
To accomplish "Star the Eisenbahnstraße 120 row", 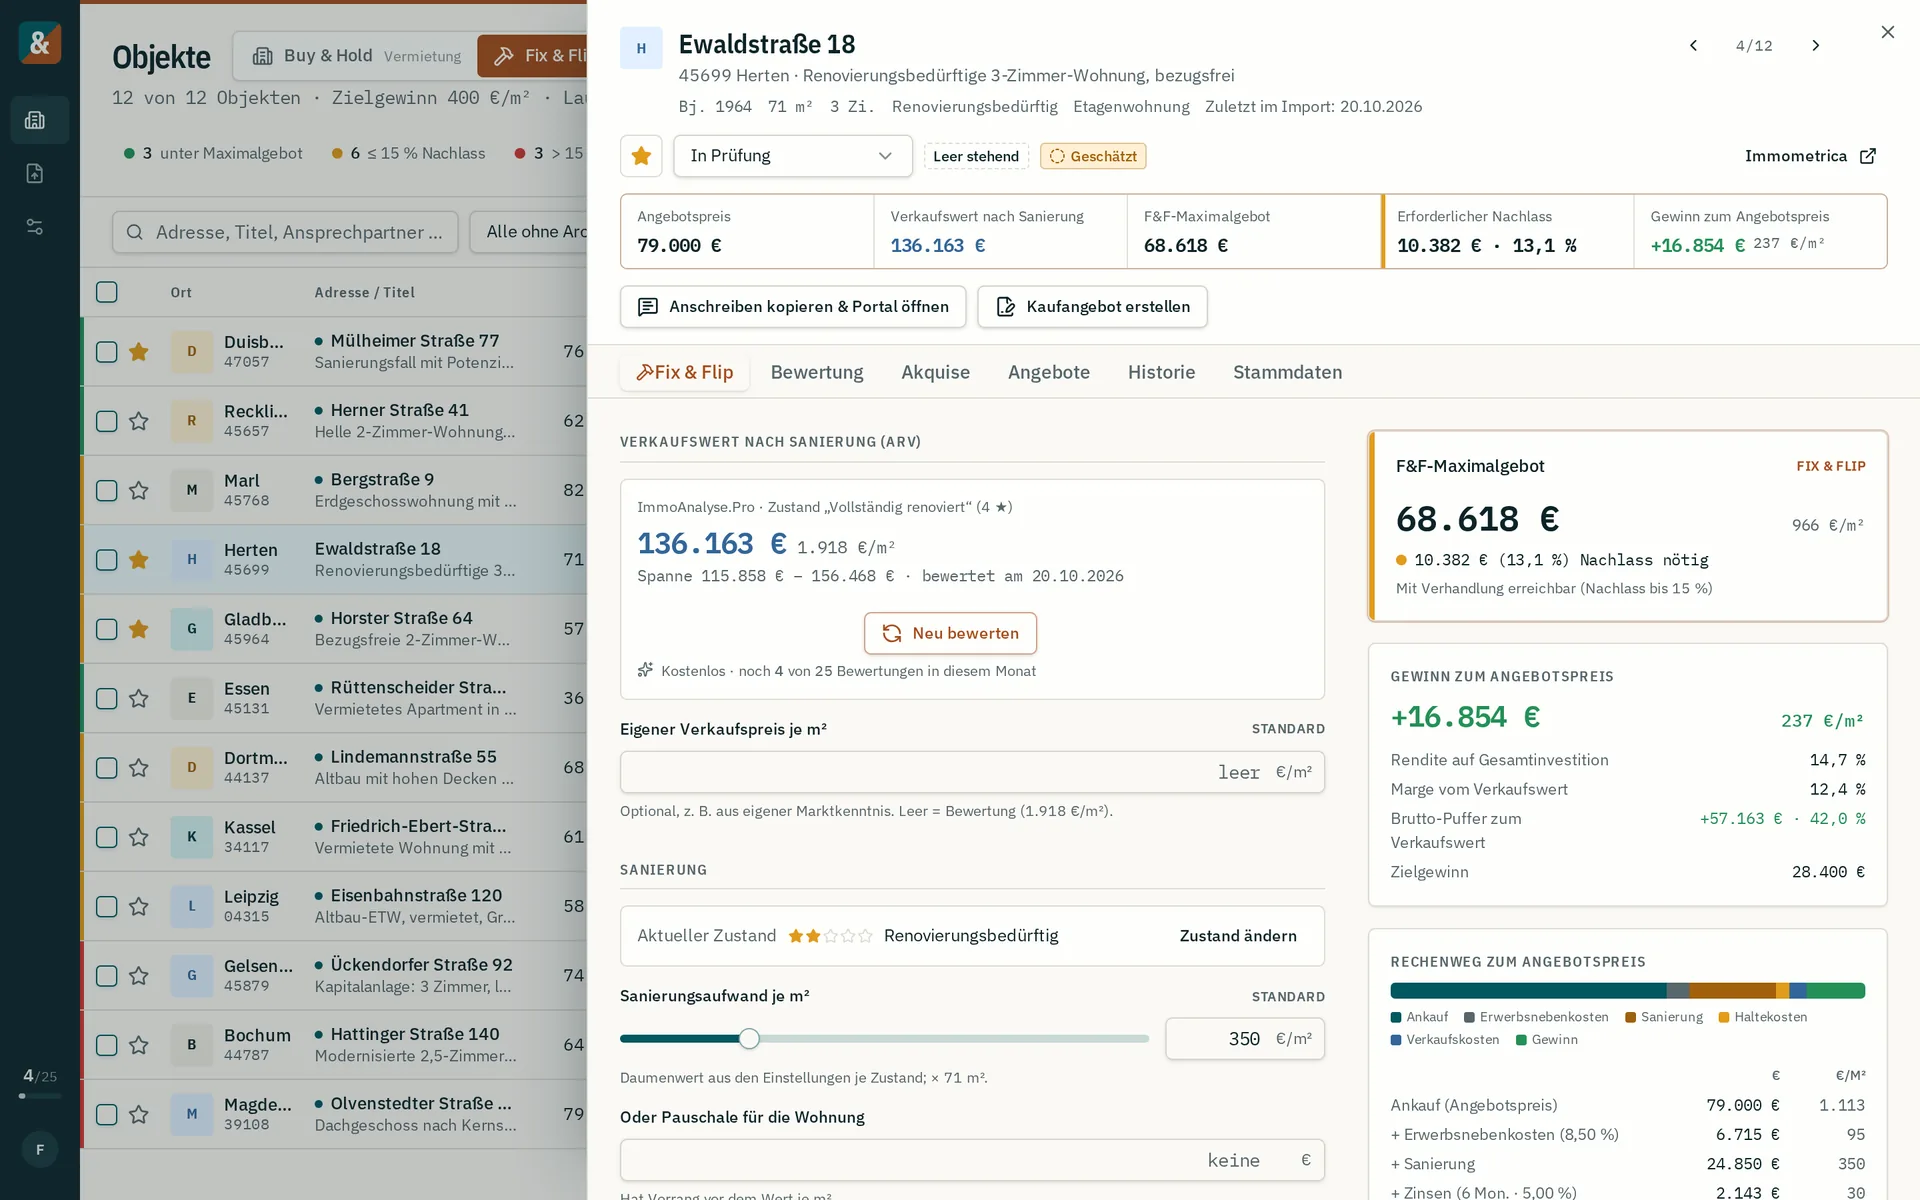I will [139, 906].
